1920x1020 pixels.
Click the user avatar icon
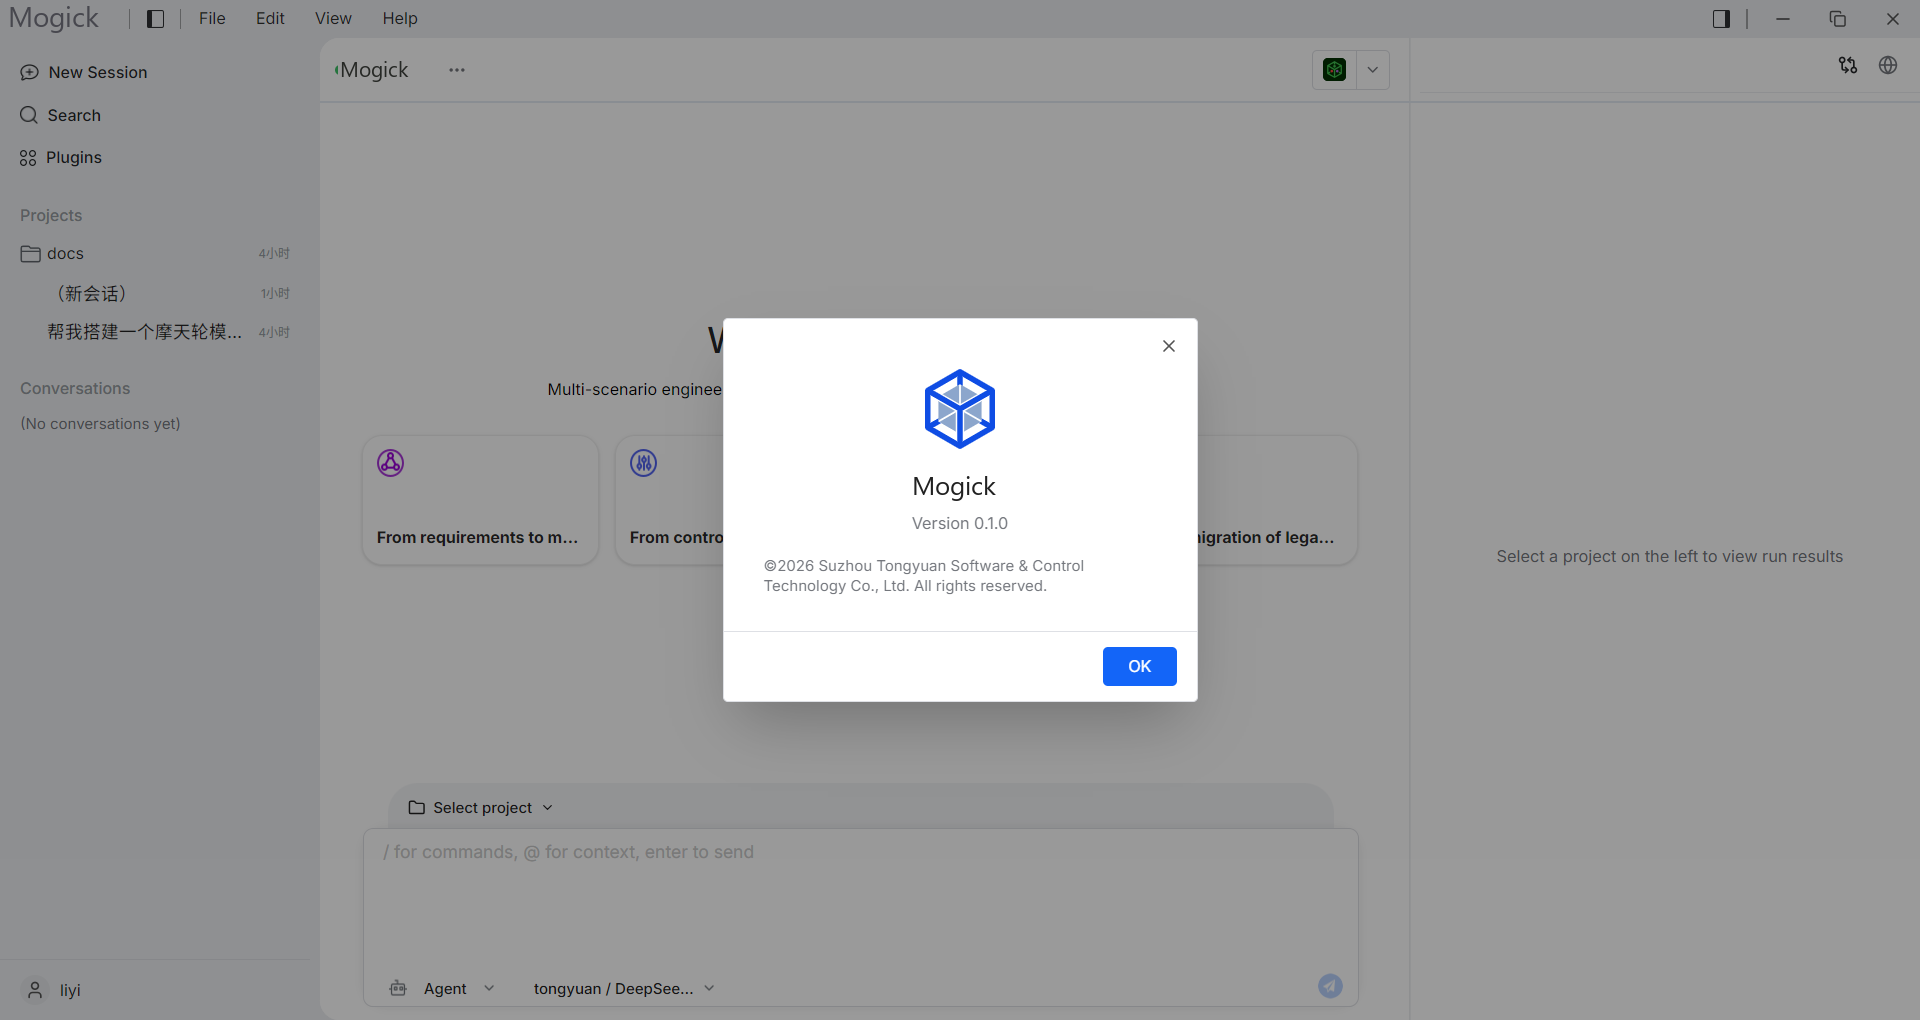[x=35, y=990]
